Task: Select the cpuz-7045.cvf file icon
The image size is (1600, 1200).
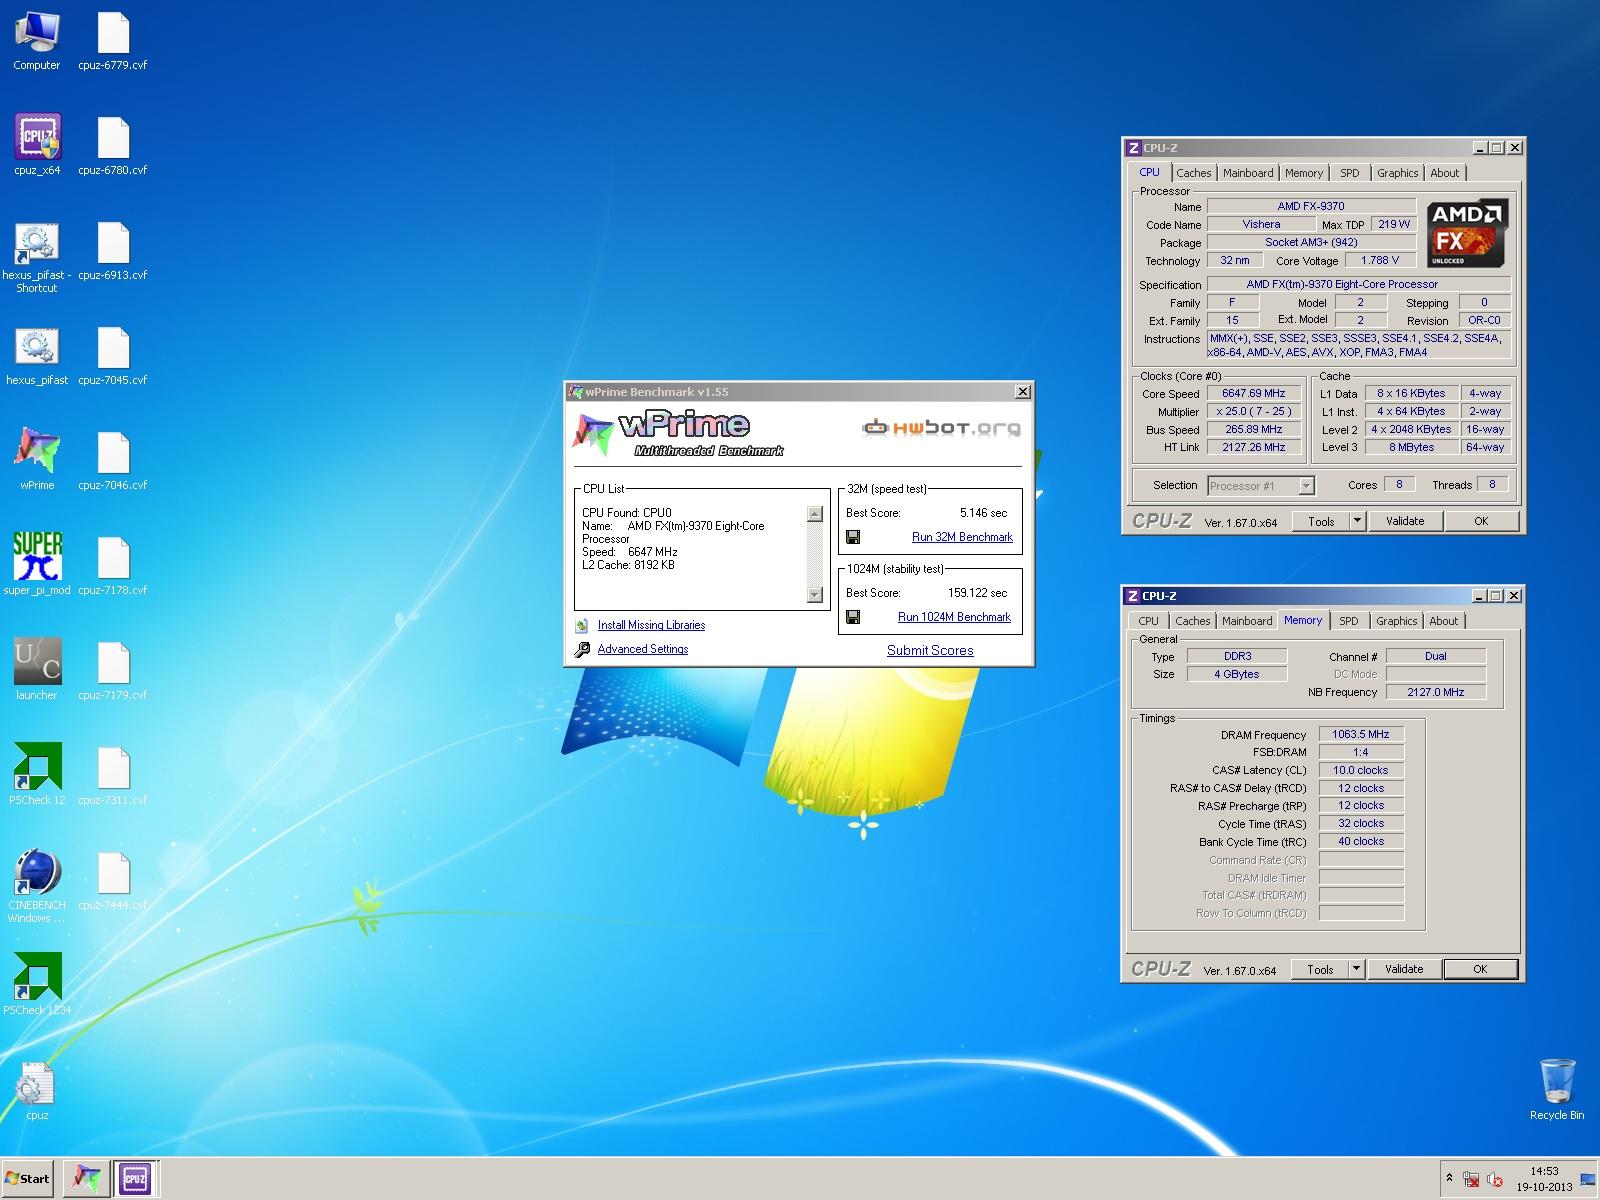Action: 113,356
